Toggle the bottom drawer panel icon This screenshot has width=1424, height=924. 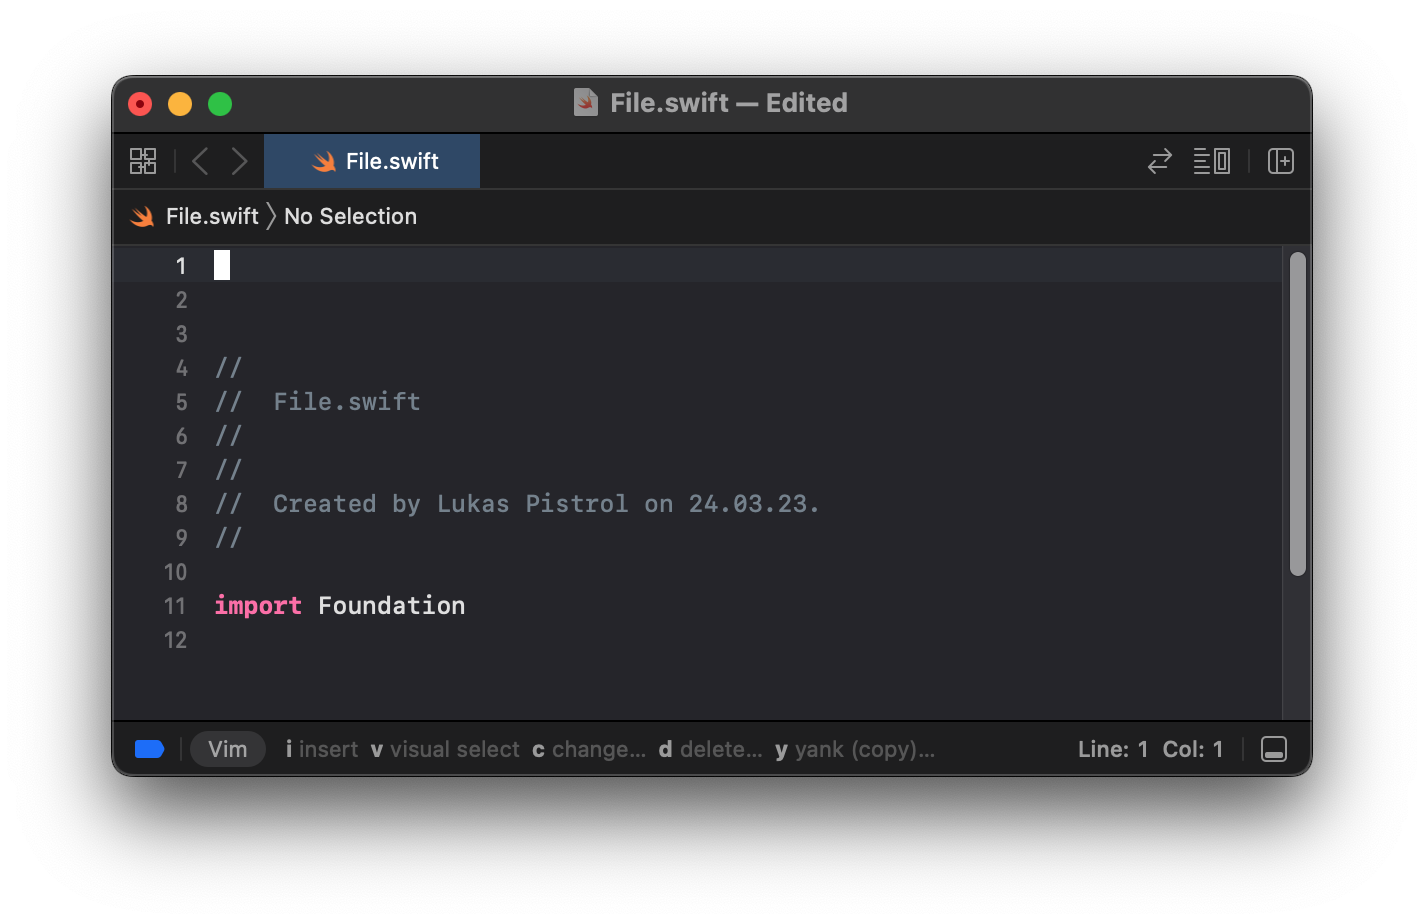tap(1273, 749)
